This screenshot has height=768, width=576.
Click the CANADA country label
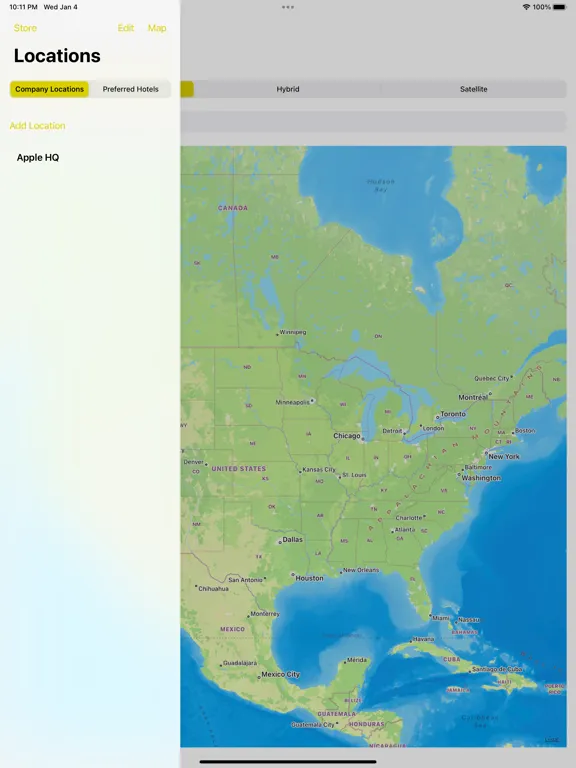tap(233, 208)
